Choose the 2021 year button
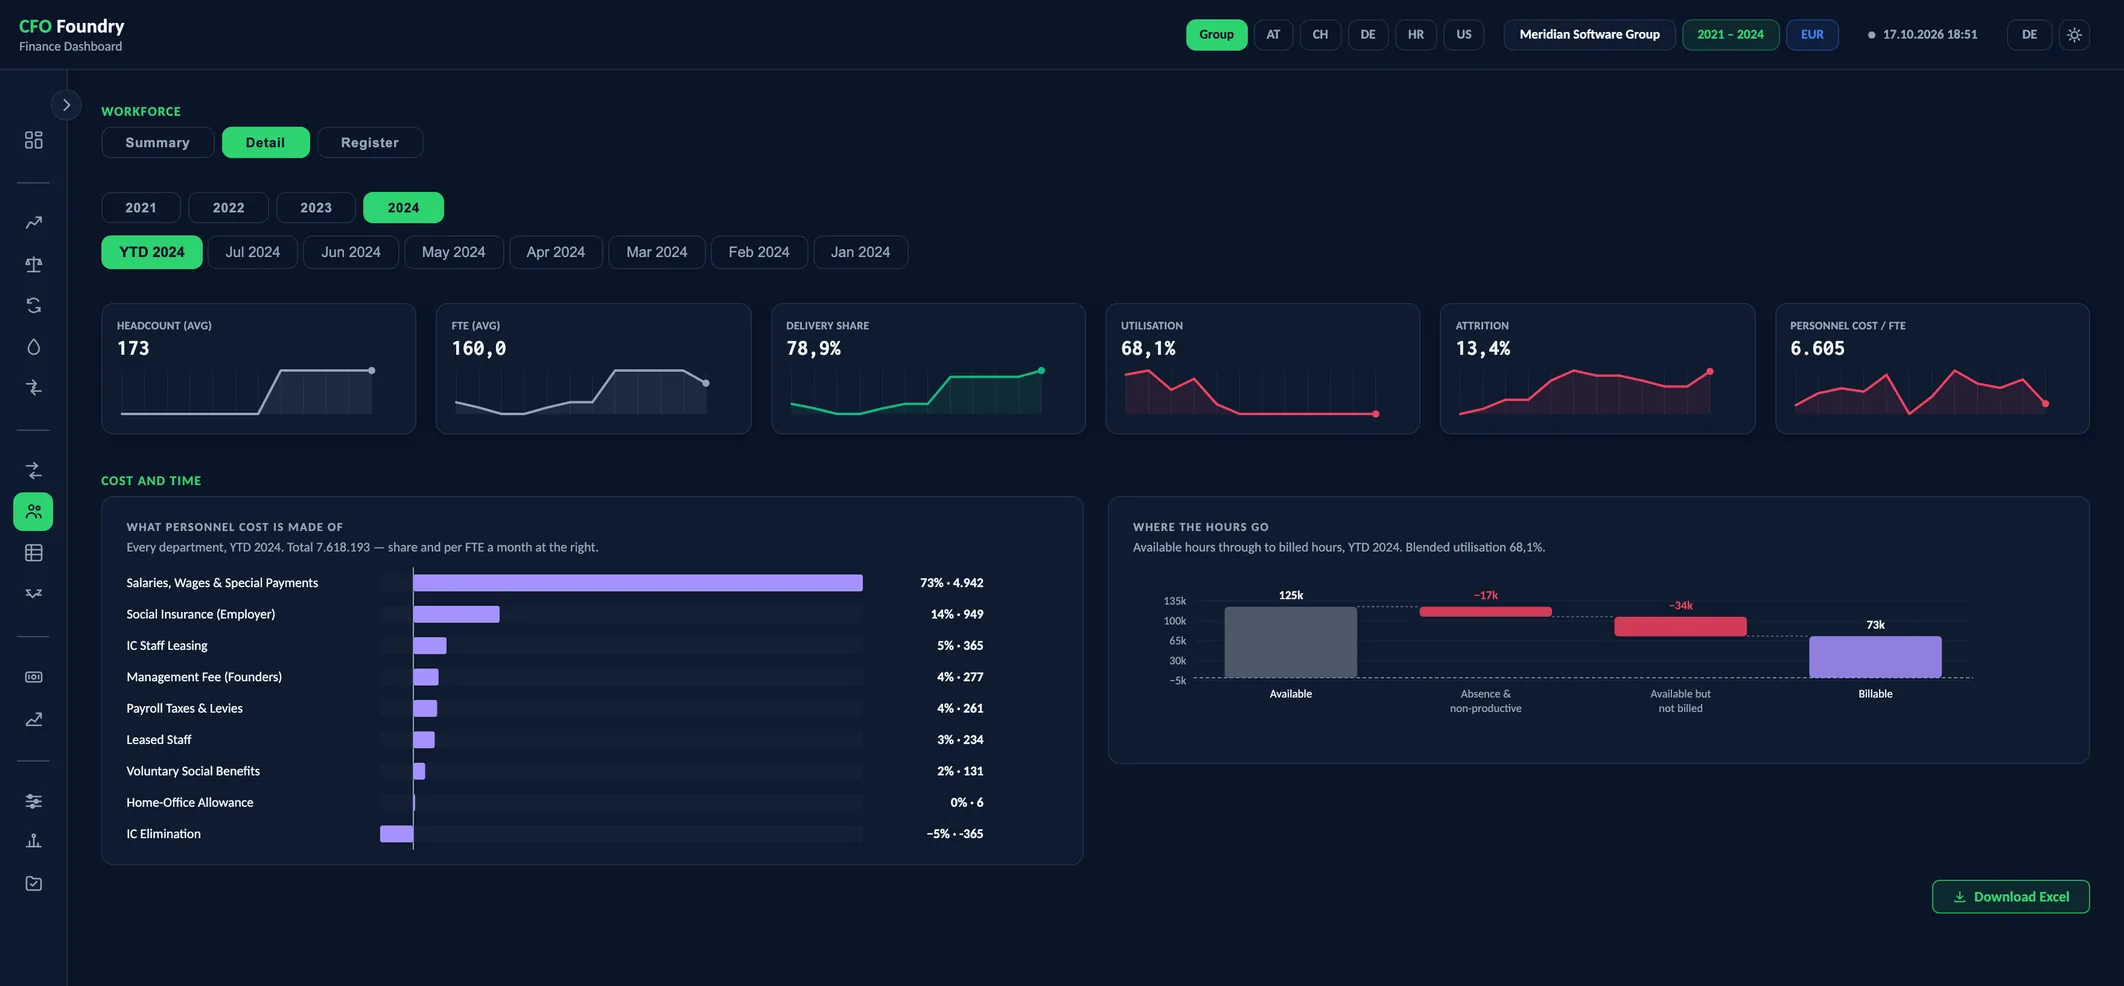Screen dimensions: 2124x986 (141, 207)
